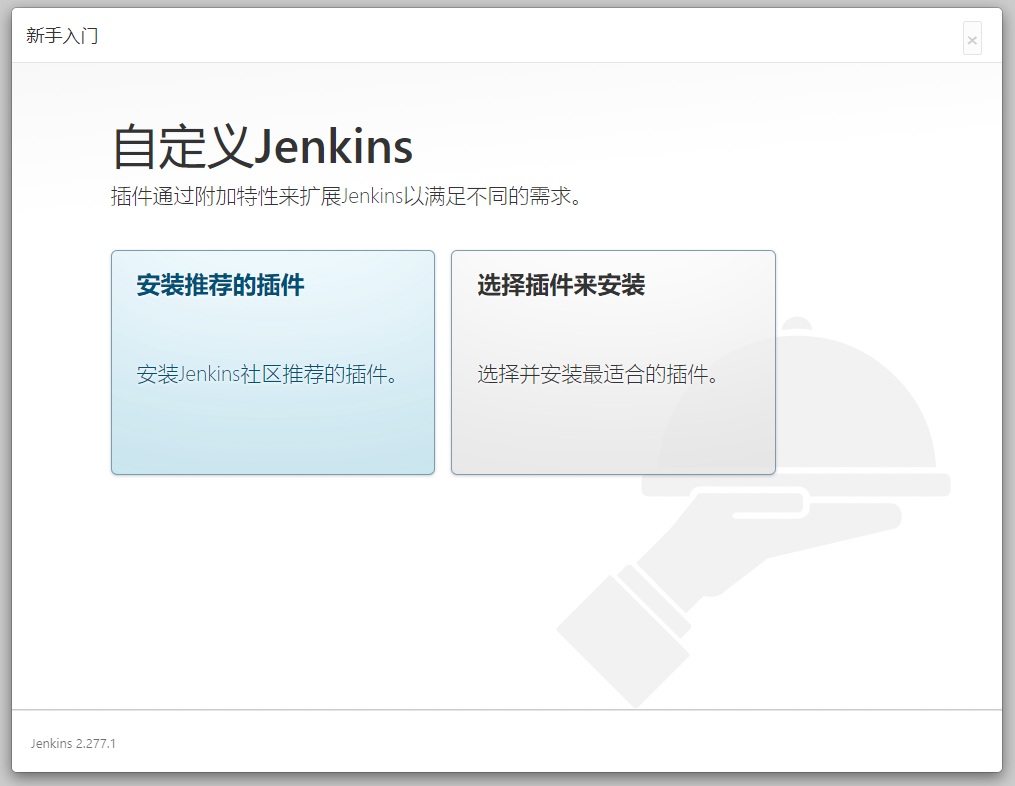Dismiss the setup wizard with the X
Screen dimensions: 1015x786
(971, 38)
